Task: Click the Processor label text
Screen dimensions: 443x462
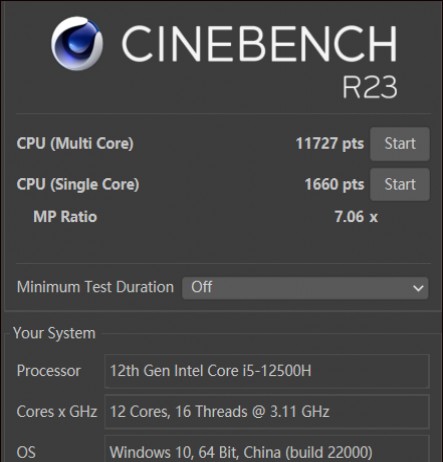Action: point(49,371)
